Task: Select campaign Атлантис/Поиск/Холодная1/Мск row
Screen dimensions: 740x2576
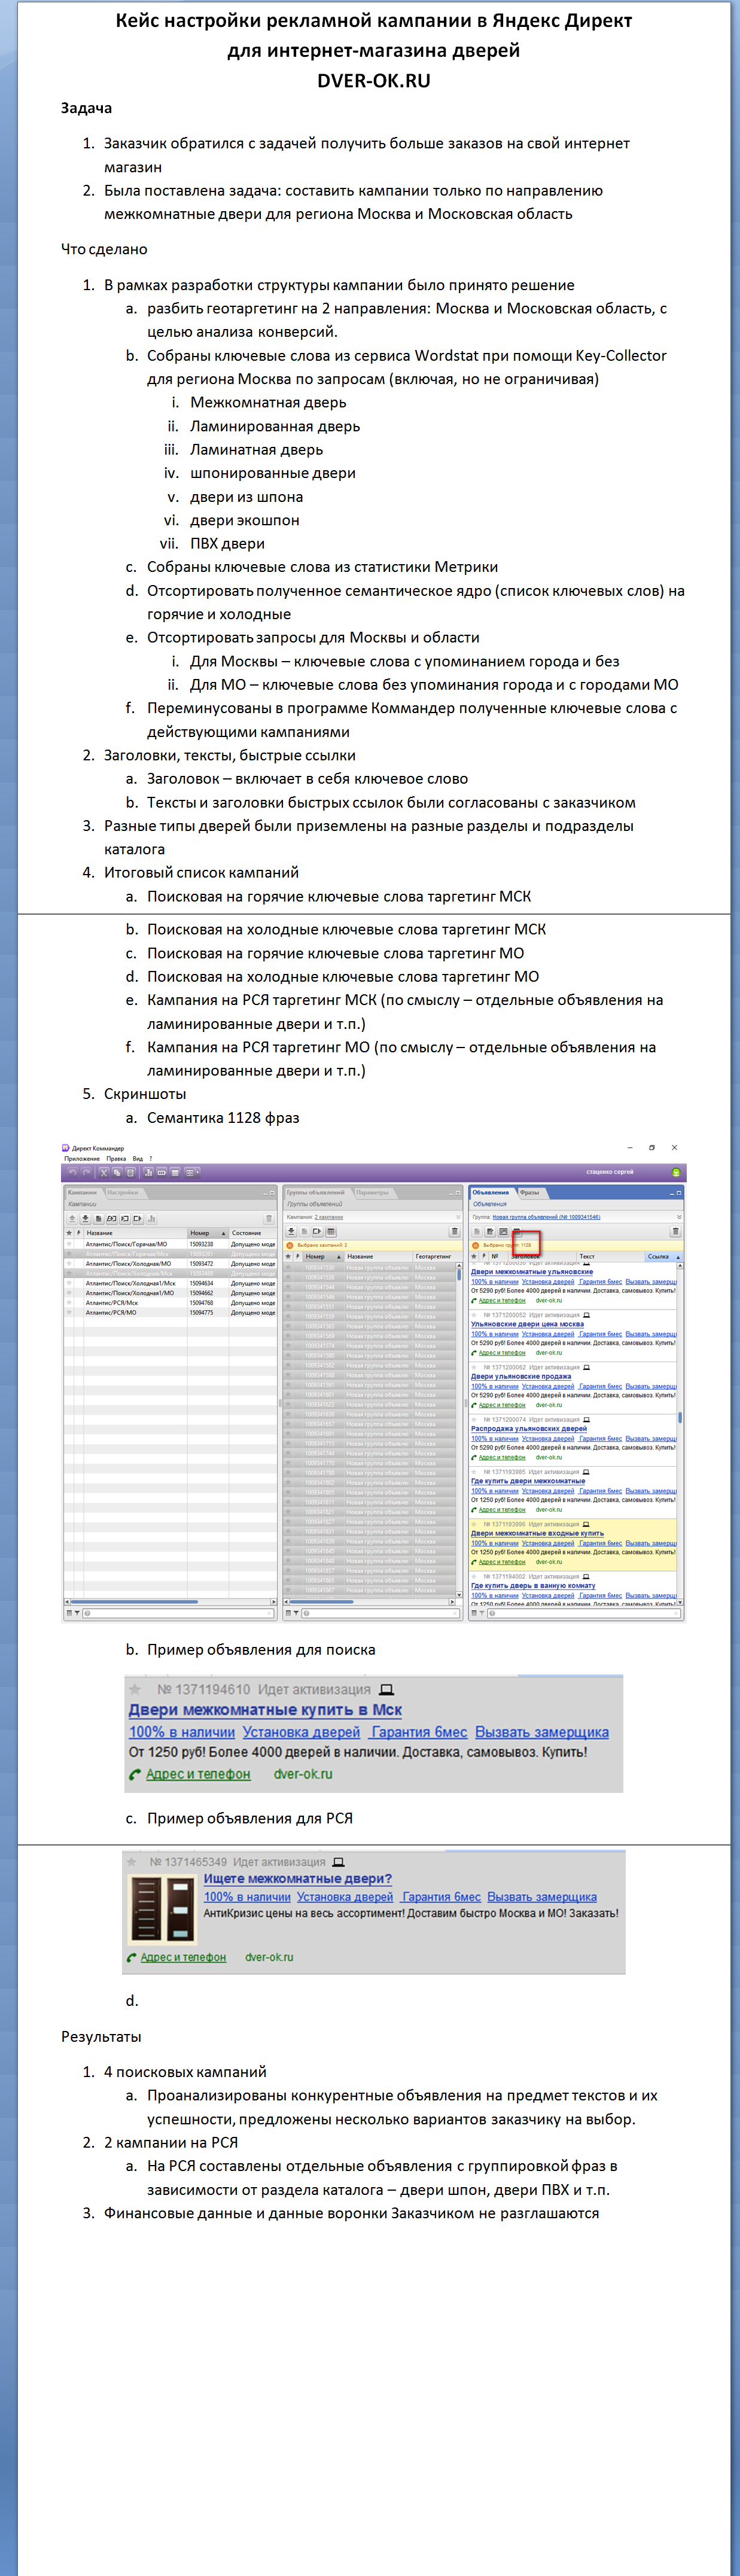Action: [170, 1283]
